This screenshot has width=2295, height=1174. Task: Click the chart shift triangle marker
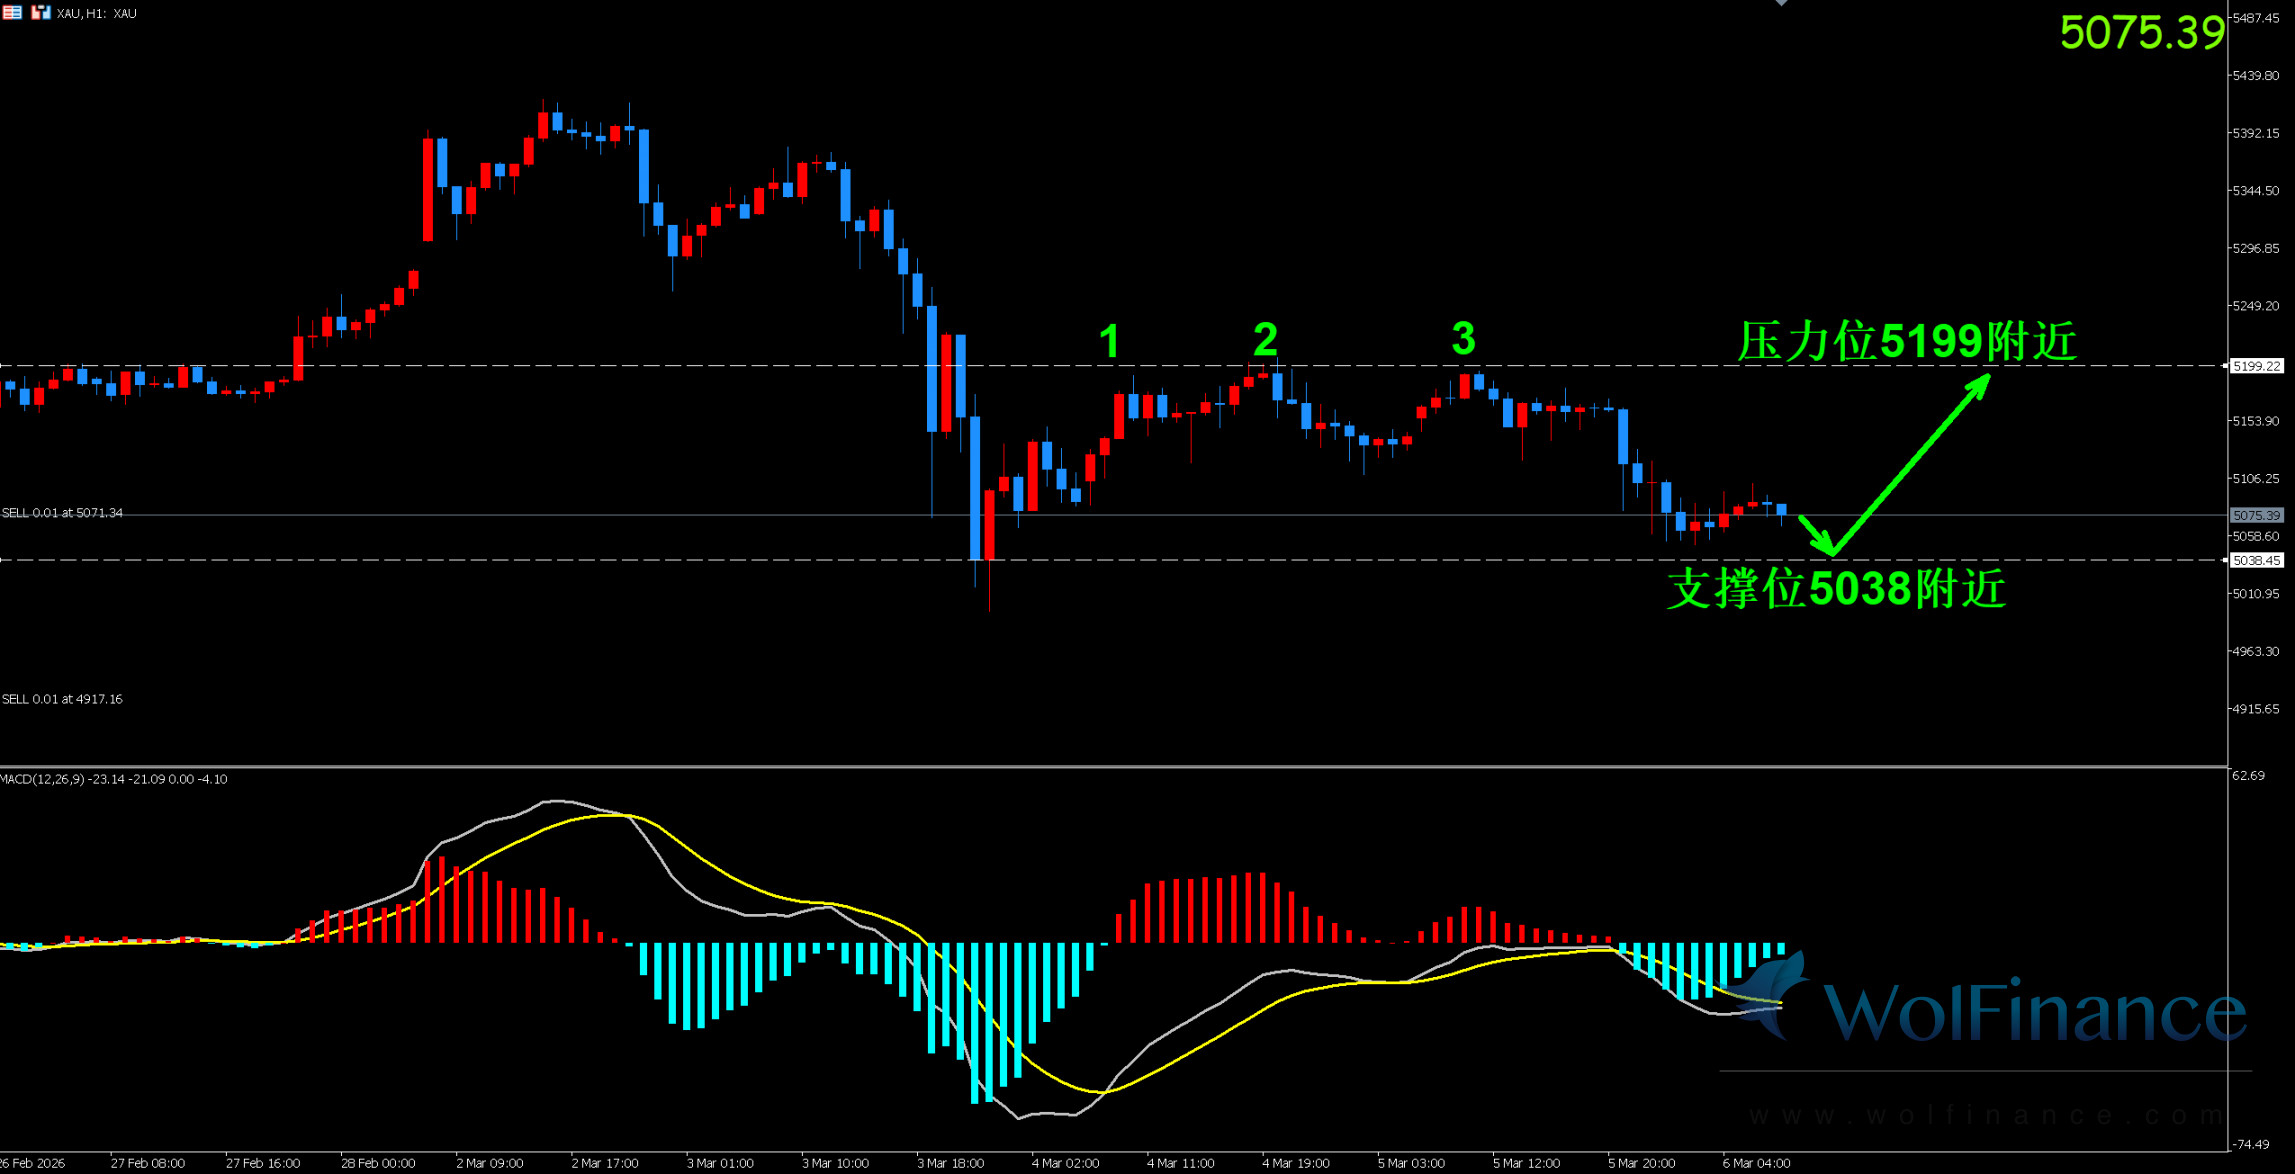tap(1781, 3)
